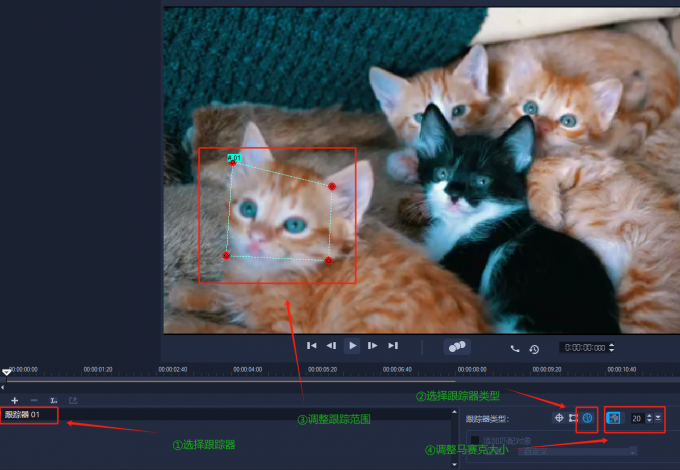
Task: Click the timecode field 0:00:00:000
Action: tap(585, 348)
